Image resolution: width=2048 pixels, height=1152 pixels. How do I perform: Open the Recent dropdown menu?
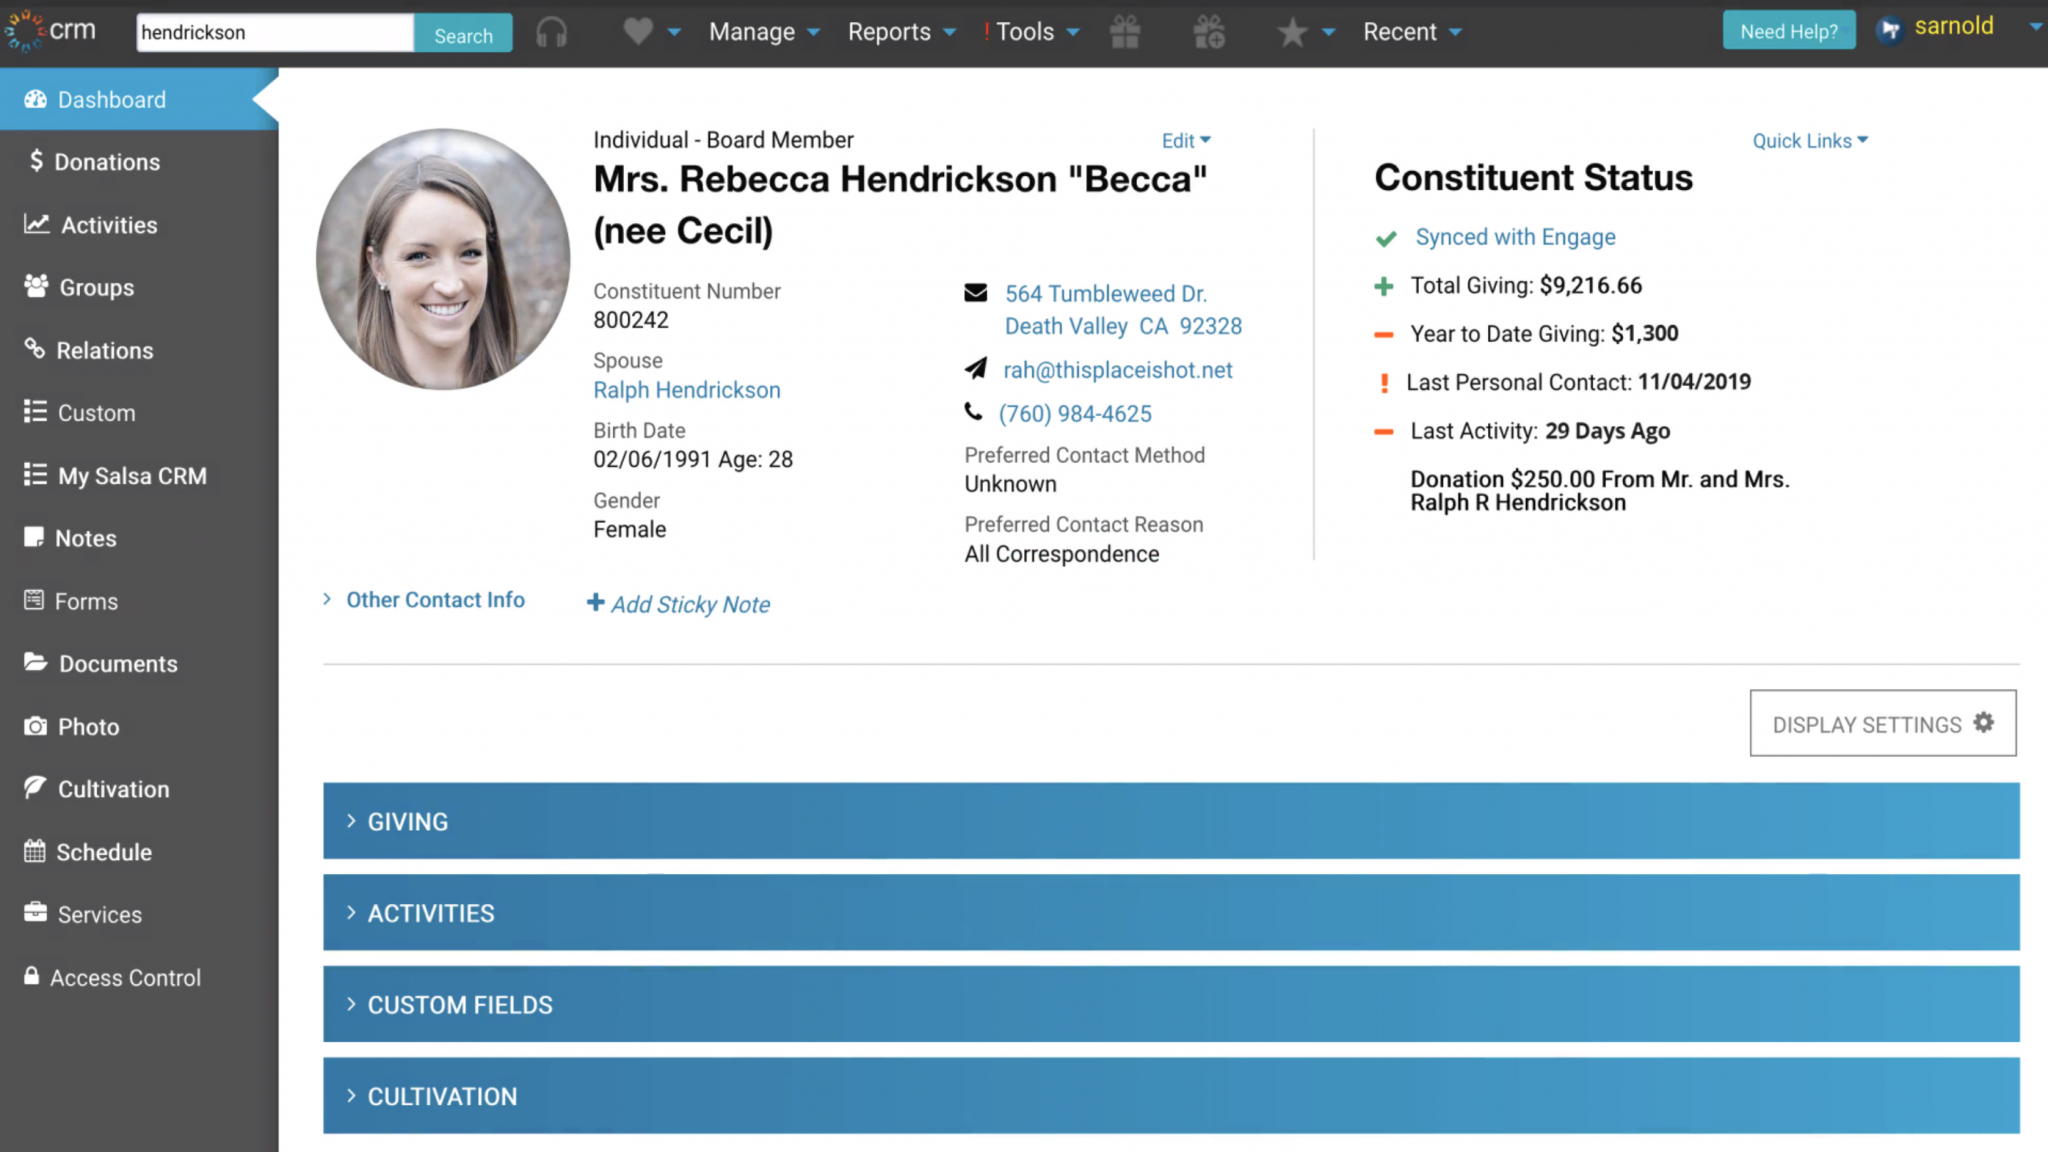(x=1412, y=32)
